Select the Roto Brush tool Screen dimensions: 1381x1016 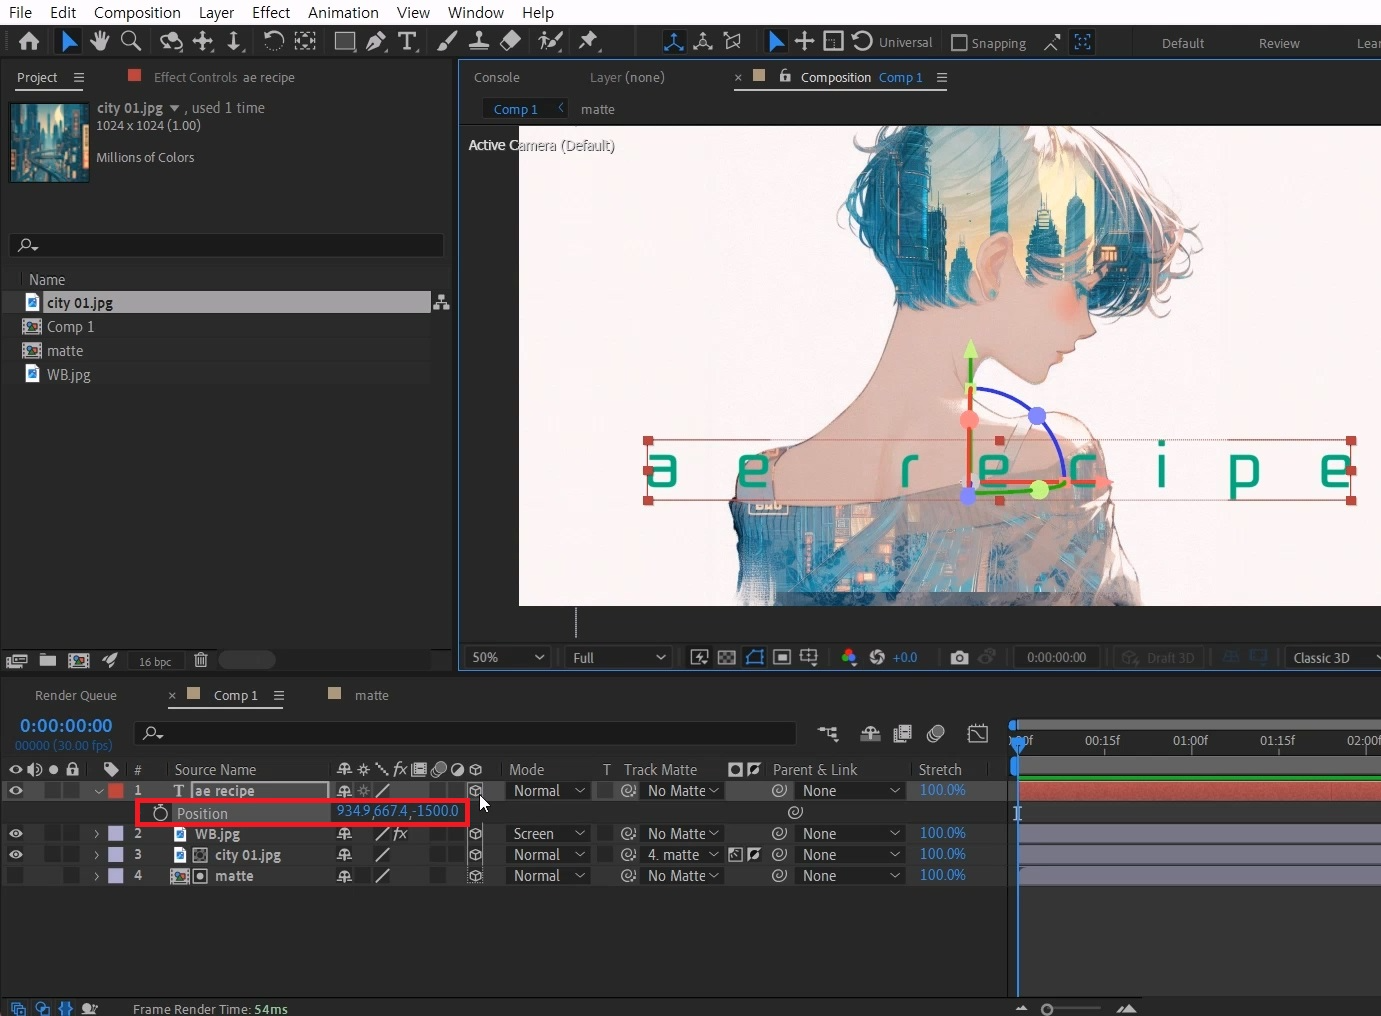[x=550, y=41]
